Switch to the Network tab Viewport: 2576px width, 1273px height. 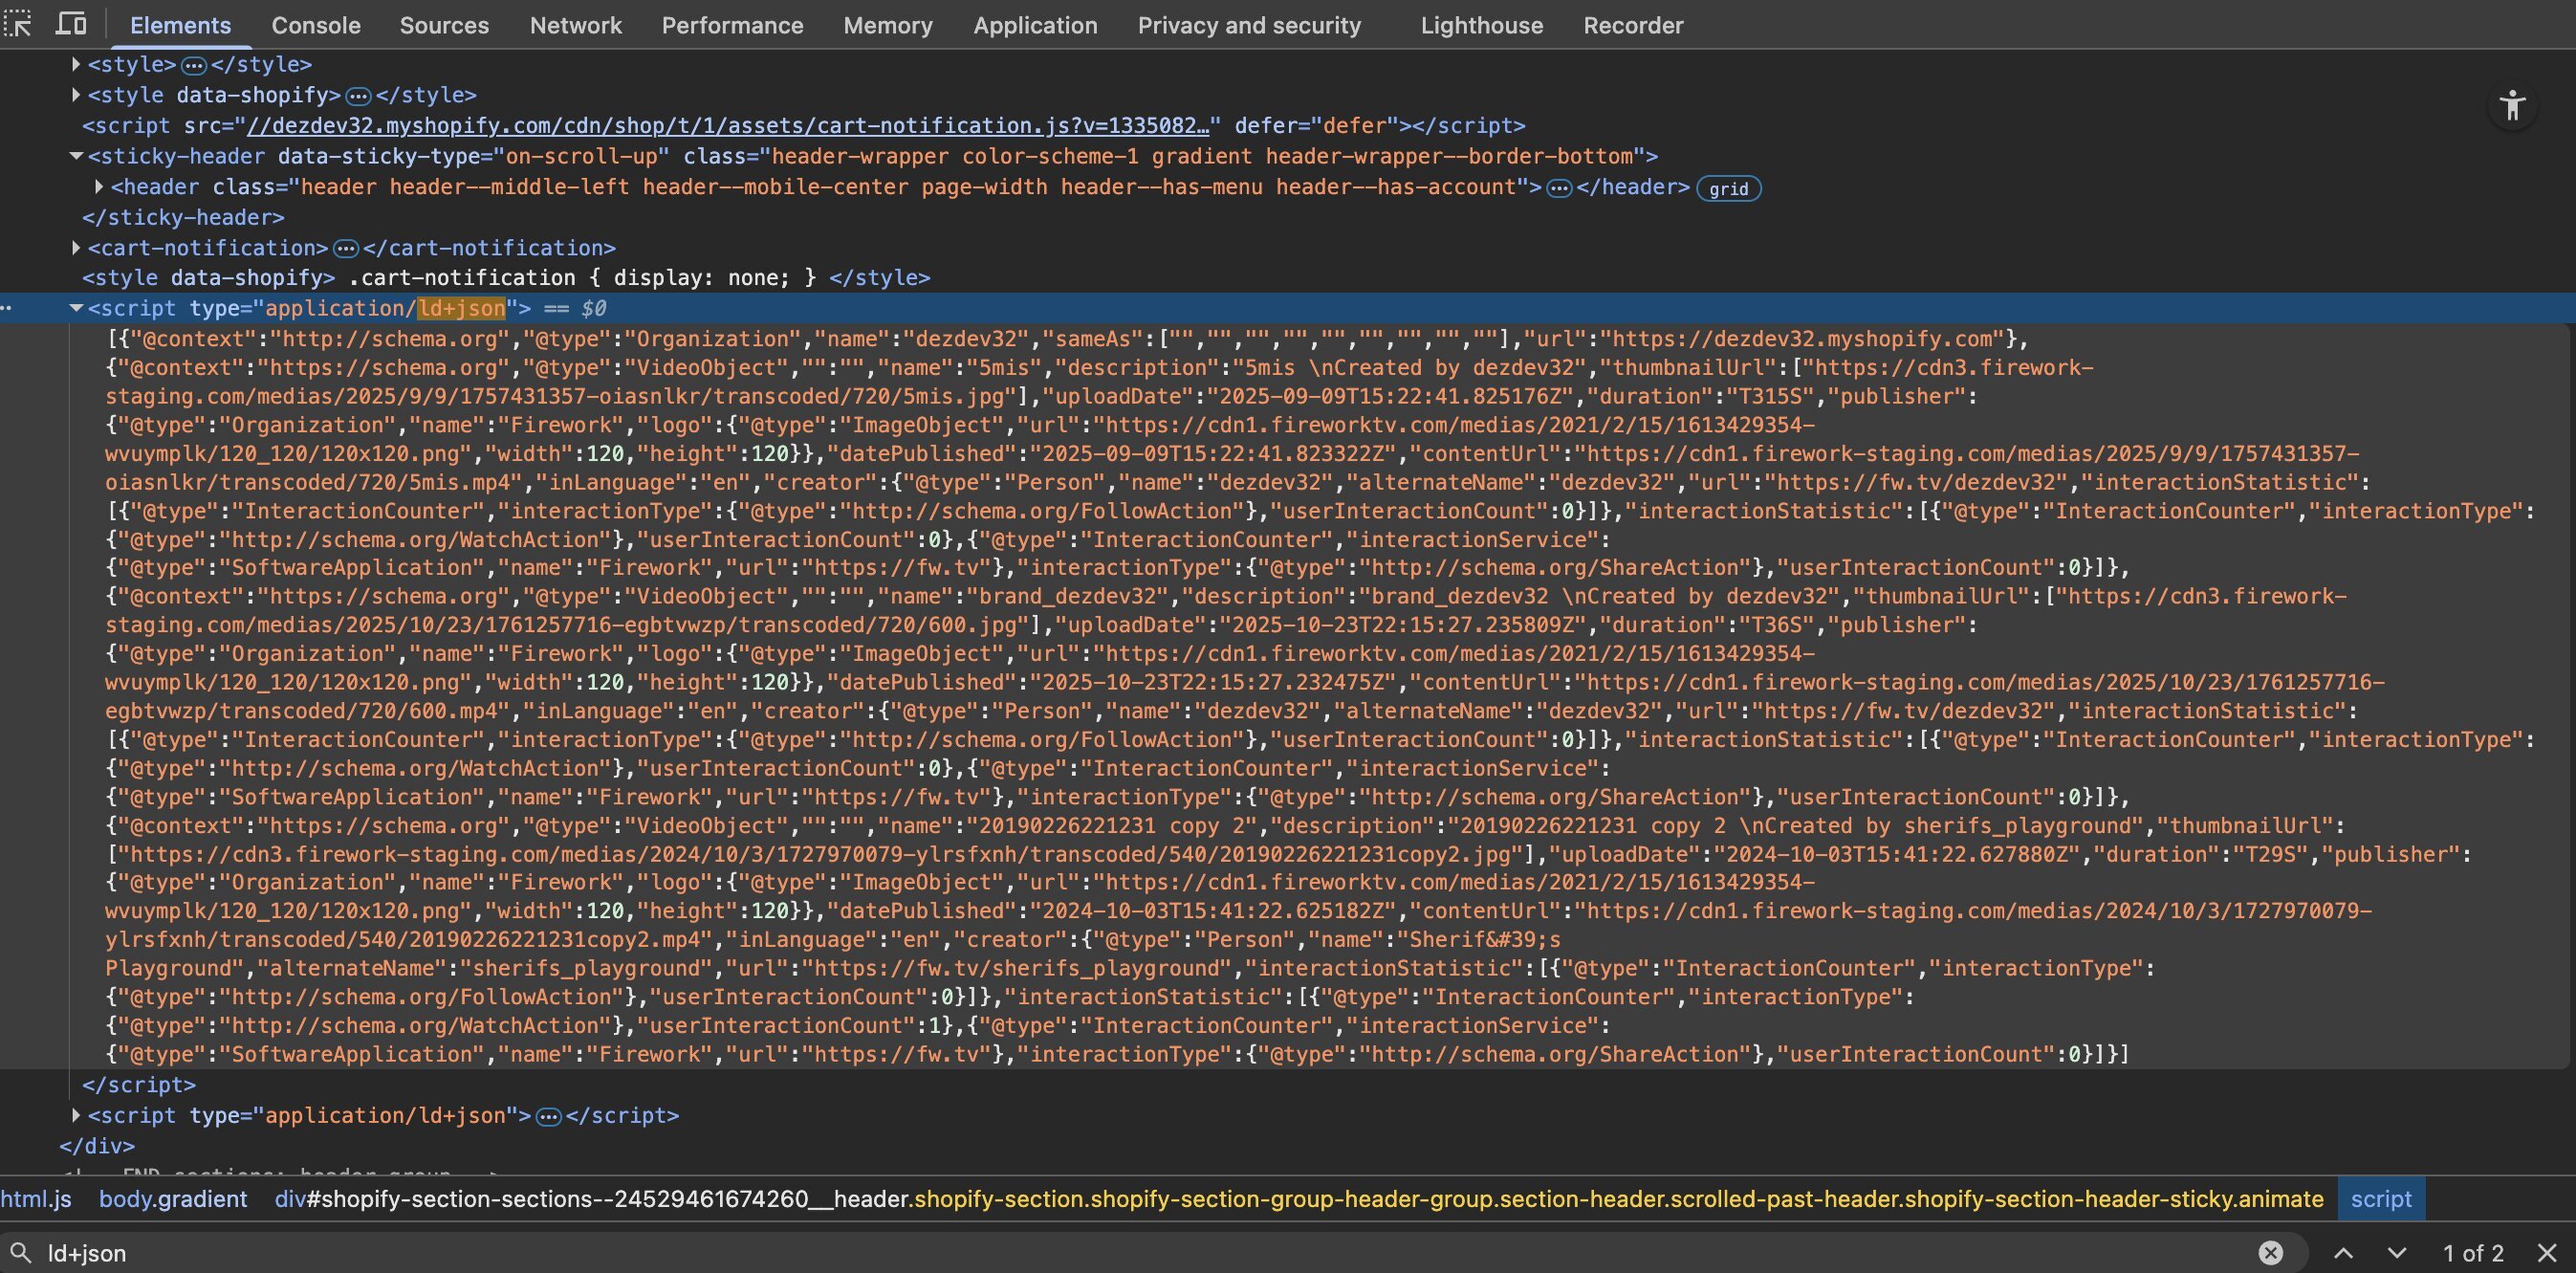[x=575, y=25]
